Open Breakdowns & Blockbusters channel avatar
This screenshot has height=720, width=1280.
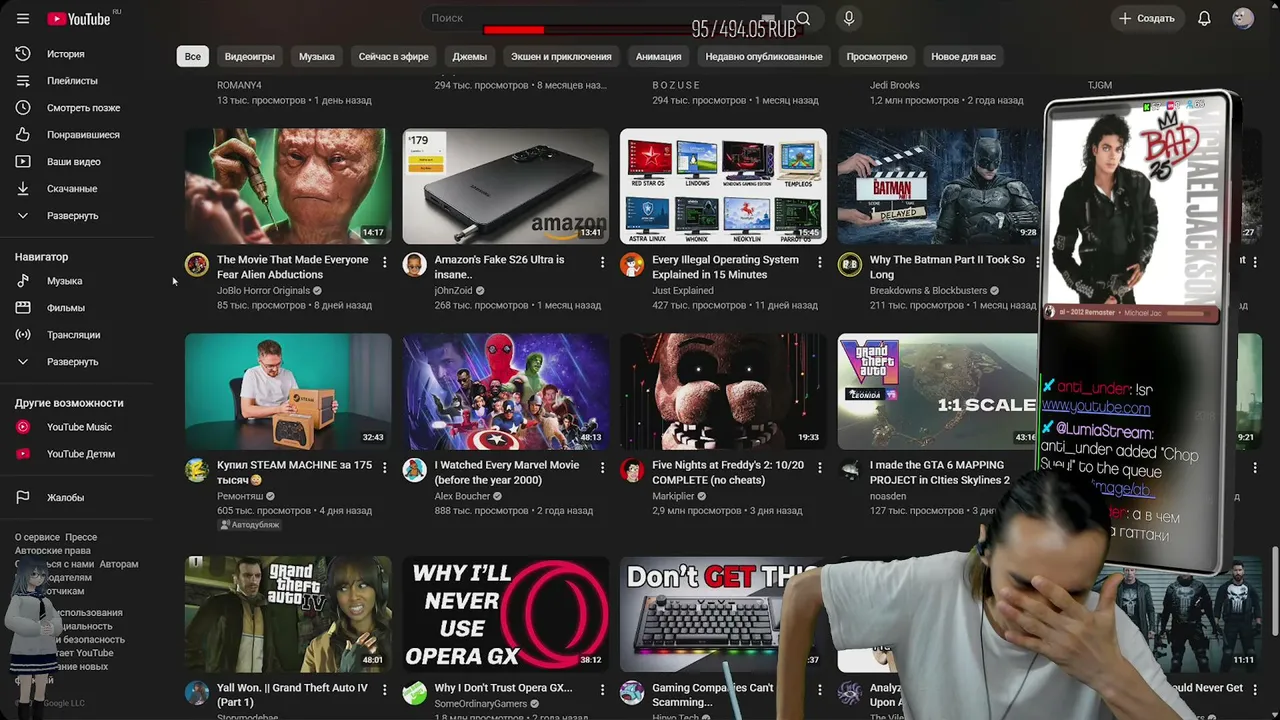(x=850, y=264)
